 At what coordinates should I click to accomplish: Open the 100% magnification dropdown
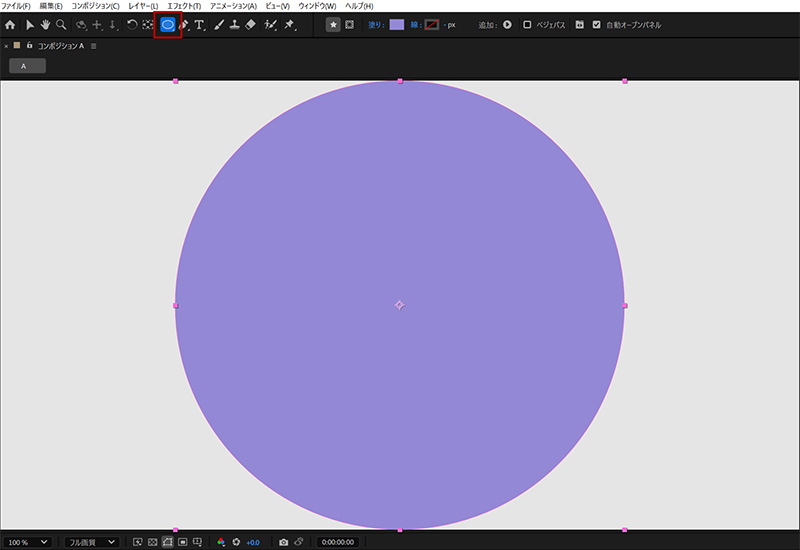(27, 542)
